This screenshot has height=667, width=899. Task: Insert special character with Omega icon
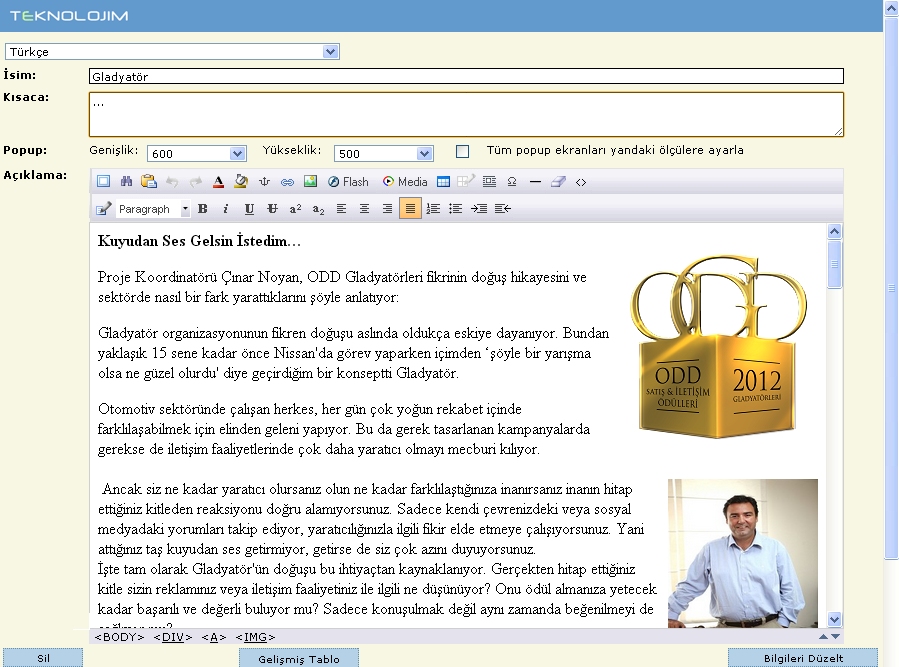pos(512,182)
